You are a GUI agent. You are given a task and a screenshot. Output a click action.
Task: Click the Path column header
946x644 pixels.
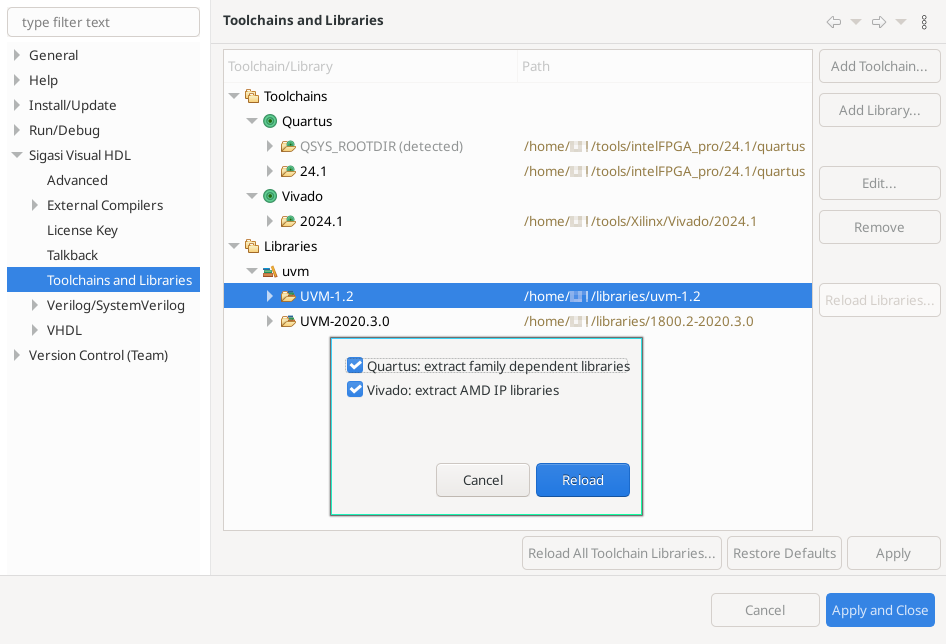[x=664, y=66]
